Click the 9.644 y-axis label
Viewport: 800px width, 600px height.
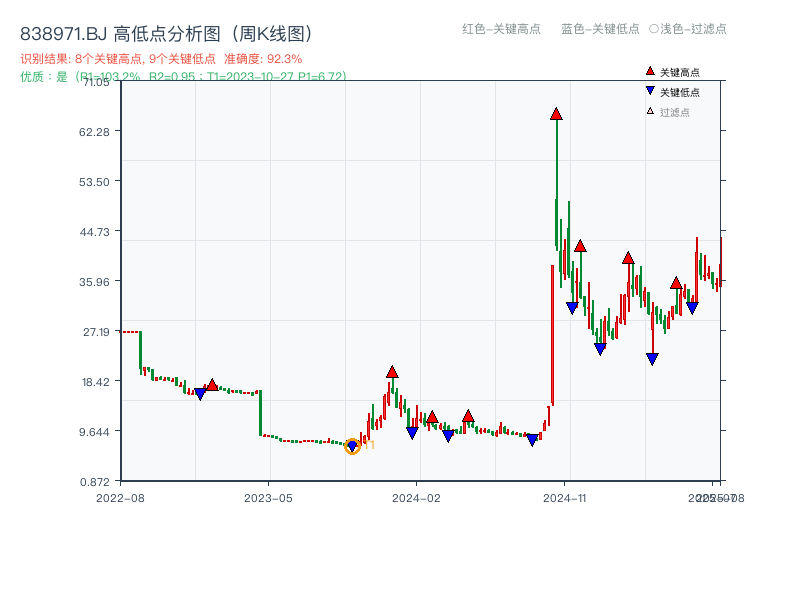(94, 432)
